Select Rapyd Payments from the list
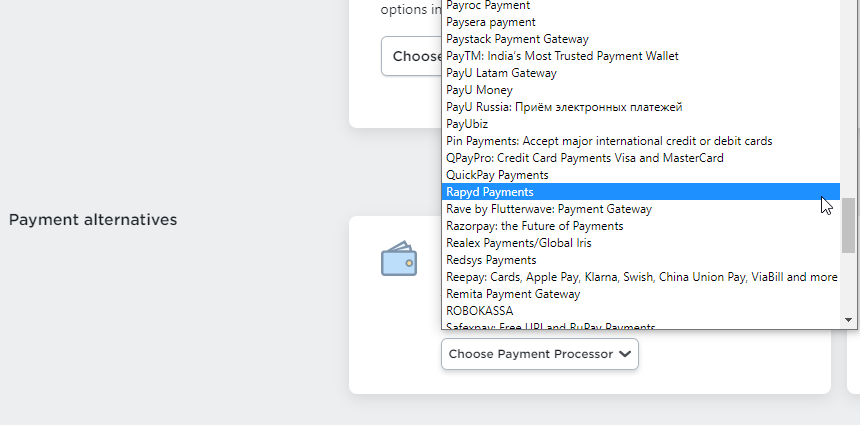Image resolution: width=860 pixels, height=425 pixels. 490,192
